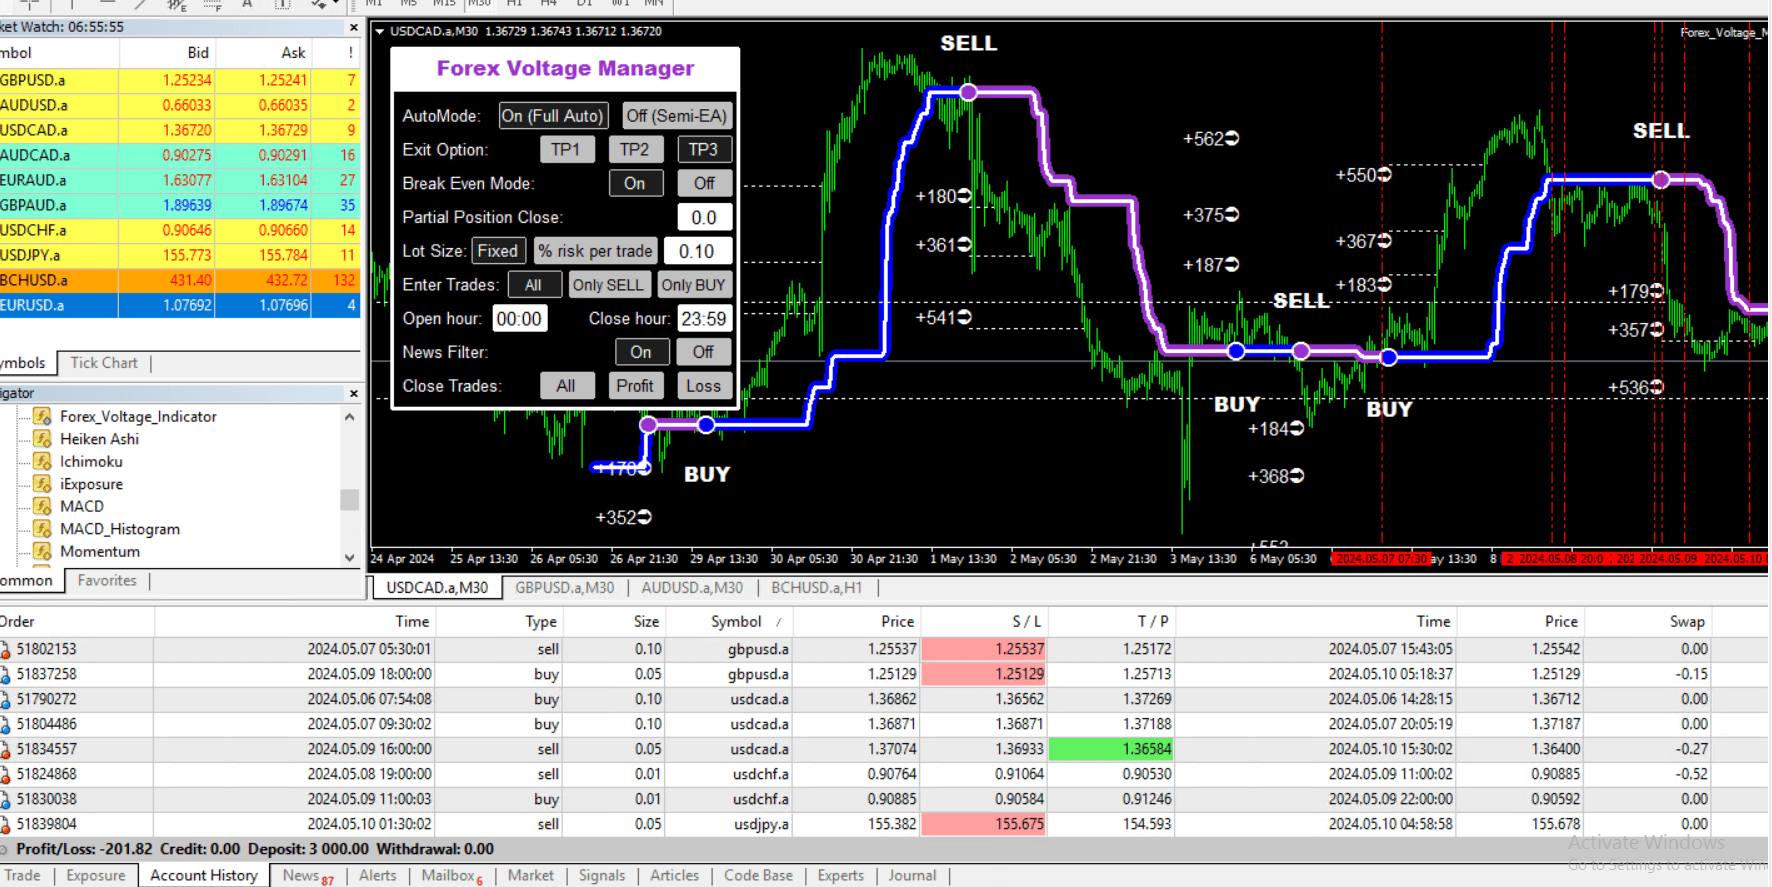Screen dimensions: 1772x887
Task: Click the Only BUY trades button
Action: click(693, 285)
